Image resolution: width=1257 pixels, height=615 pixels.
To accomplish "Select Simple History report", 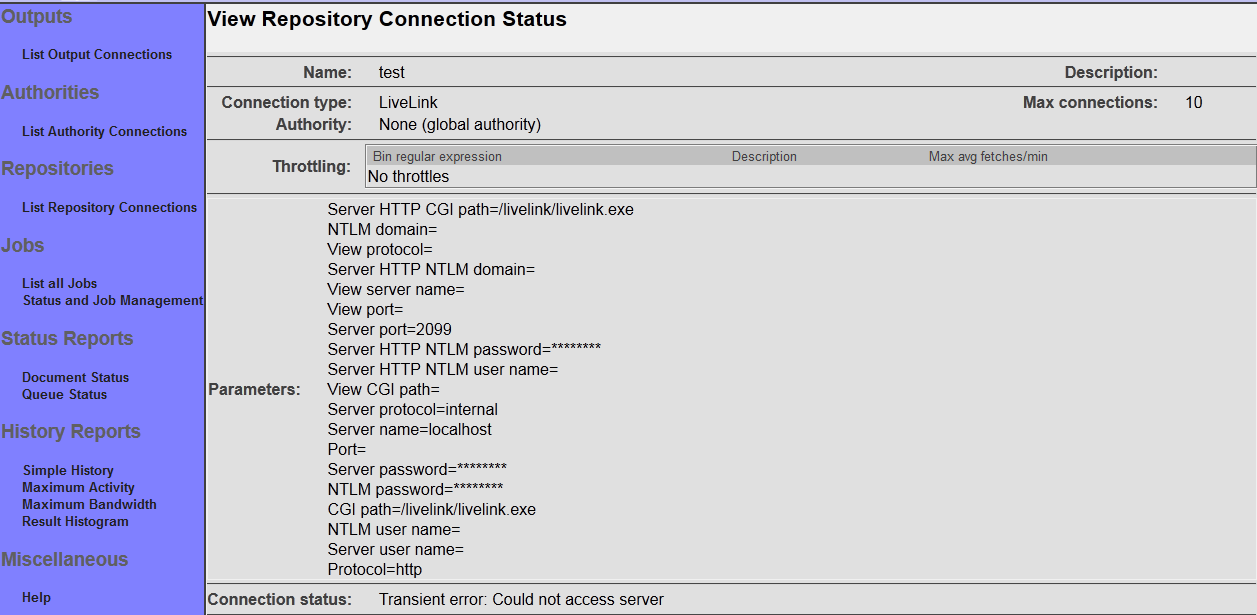I will point(68,471).
